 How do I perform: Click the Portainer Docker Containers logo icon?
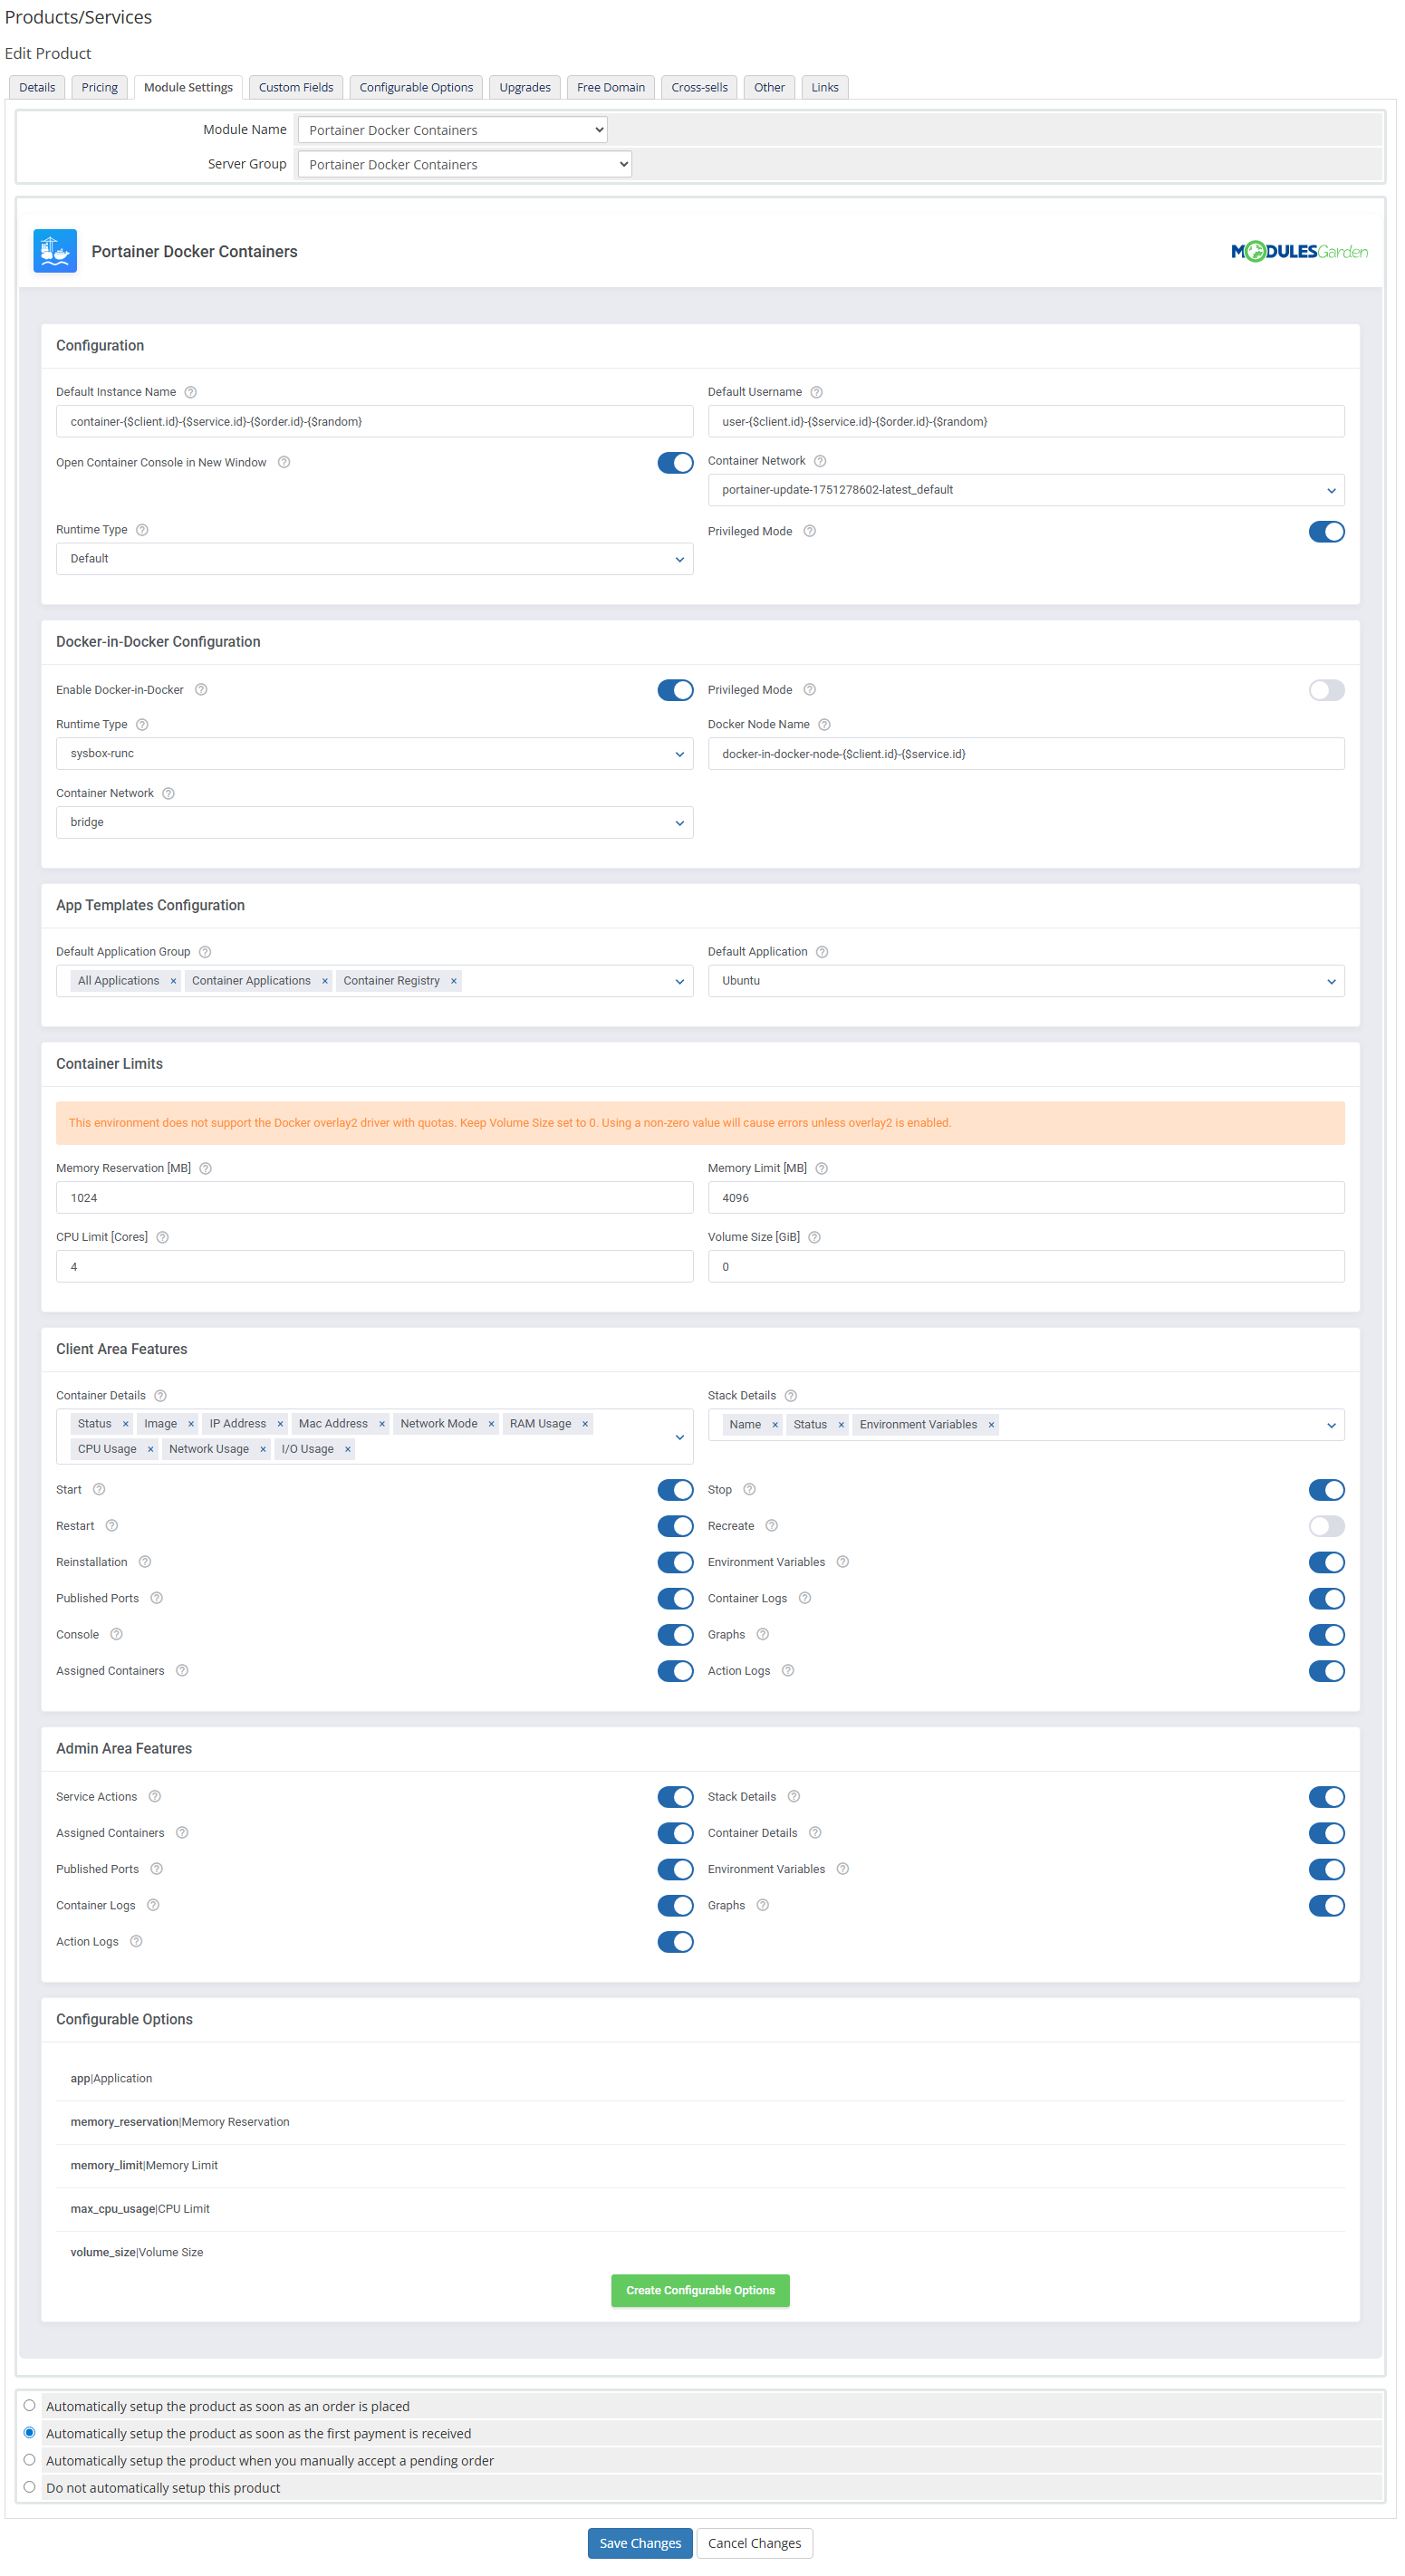click(55, 251)
